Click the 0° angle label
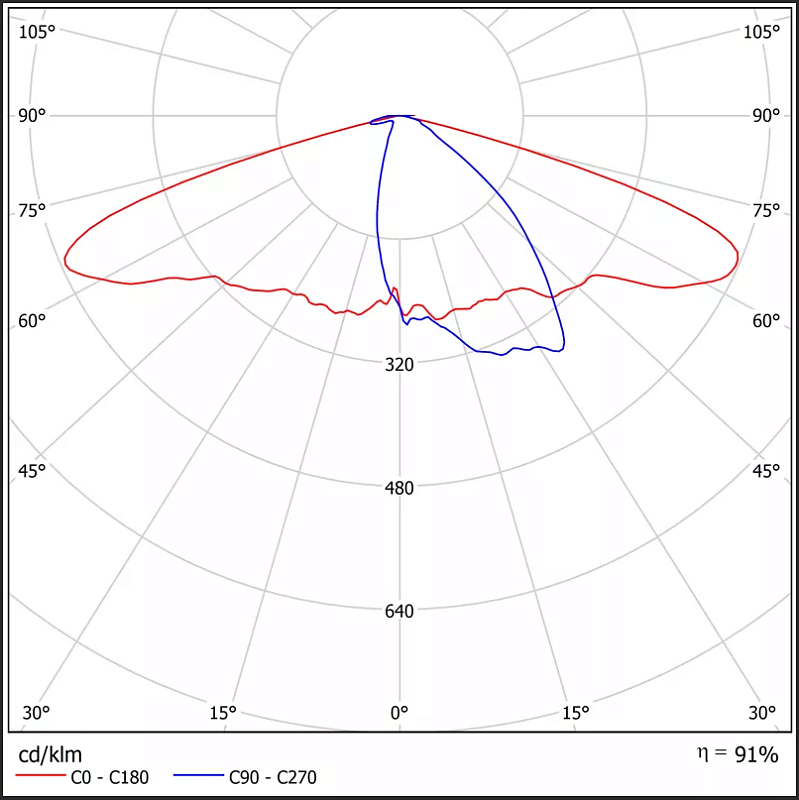The image size is (799, 800). click(x=399, y=712)
